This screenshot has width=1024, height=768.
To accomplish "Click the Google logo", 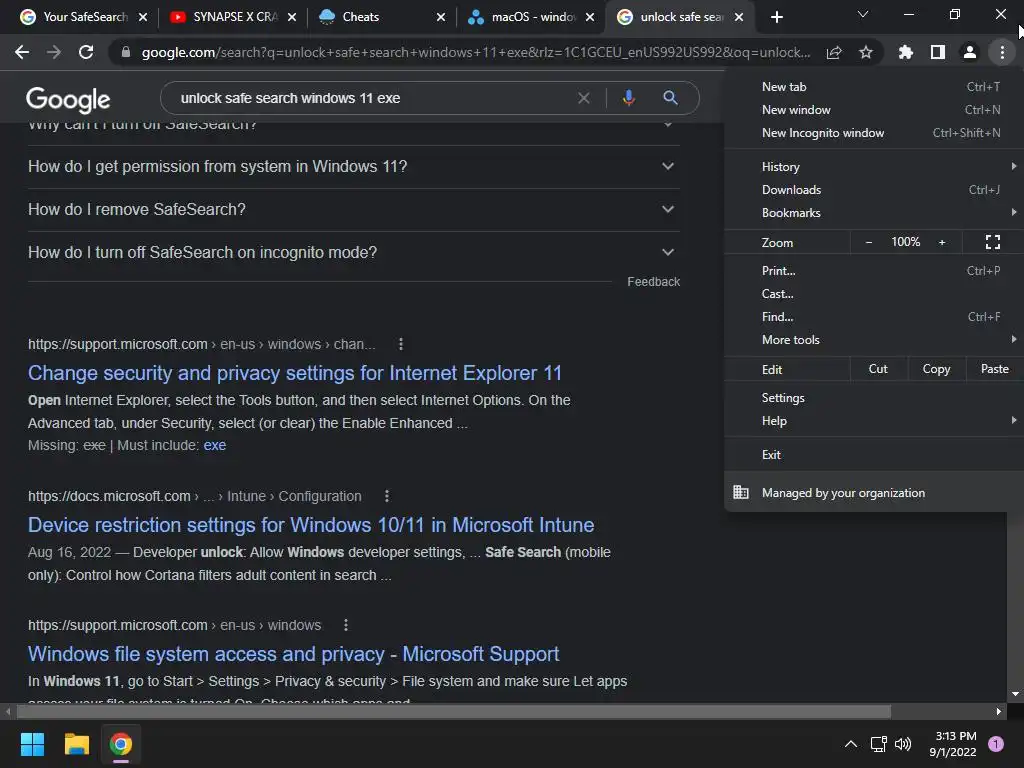I will 68,99.
